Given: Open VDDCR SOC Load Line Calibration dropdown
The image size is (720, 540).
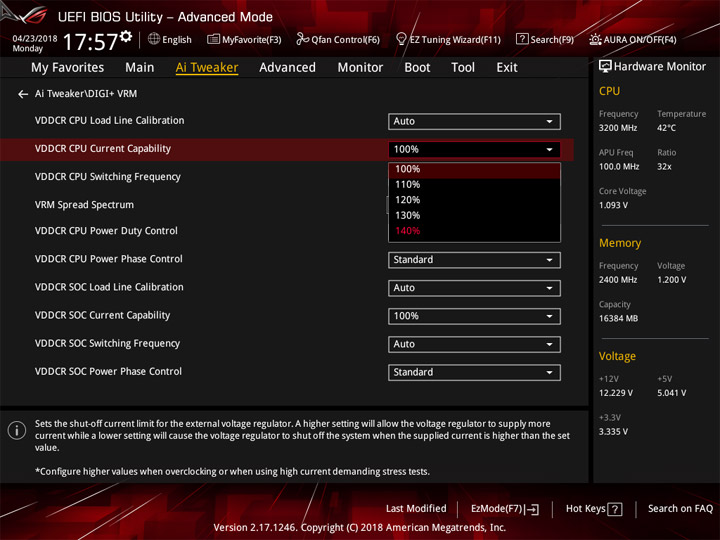Looking at the screenshot, I should pyautogui.click(x=474, y=288).
